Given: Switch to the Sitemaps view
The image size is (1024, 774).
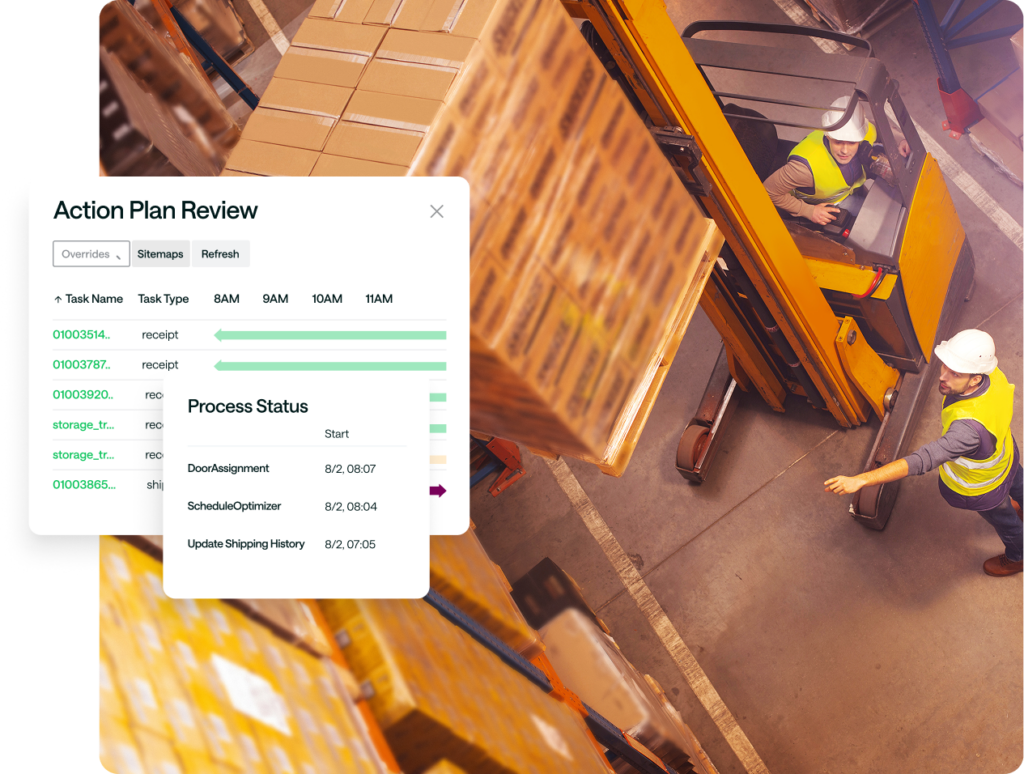Looking at the screenshot, I should 160,254.
